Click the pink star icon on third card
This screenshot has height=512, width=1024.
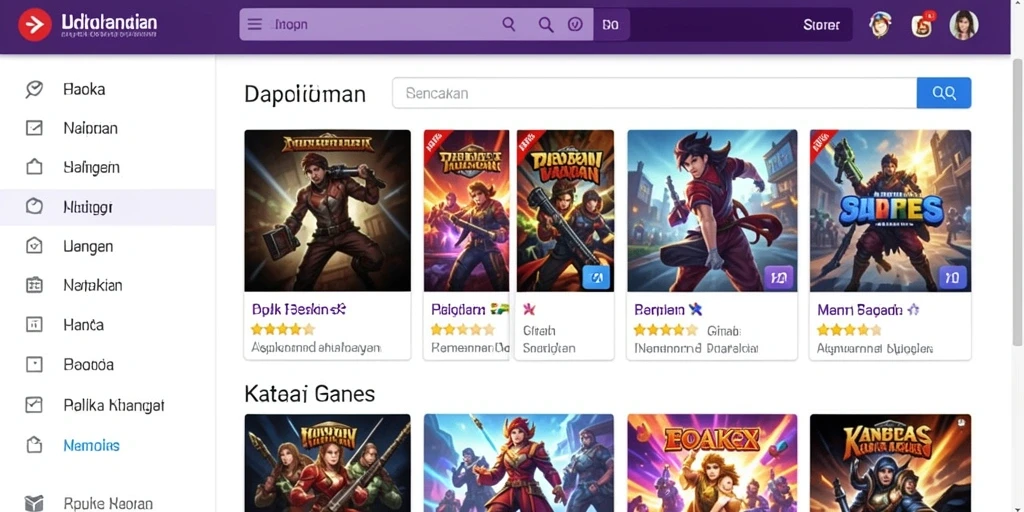click(x=529, y=309)
